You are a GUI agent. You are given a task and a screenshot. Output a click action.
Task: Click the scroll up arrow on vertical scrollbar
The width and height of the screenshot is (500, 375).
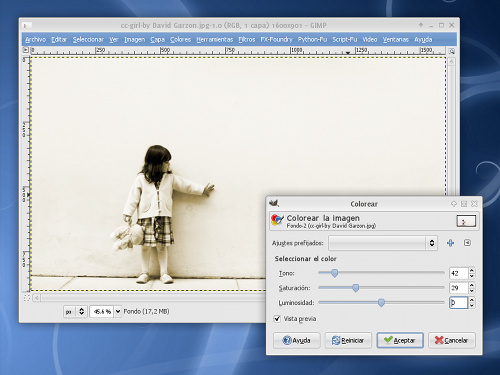451,62
